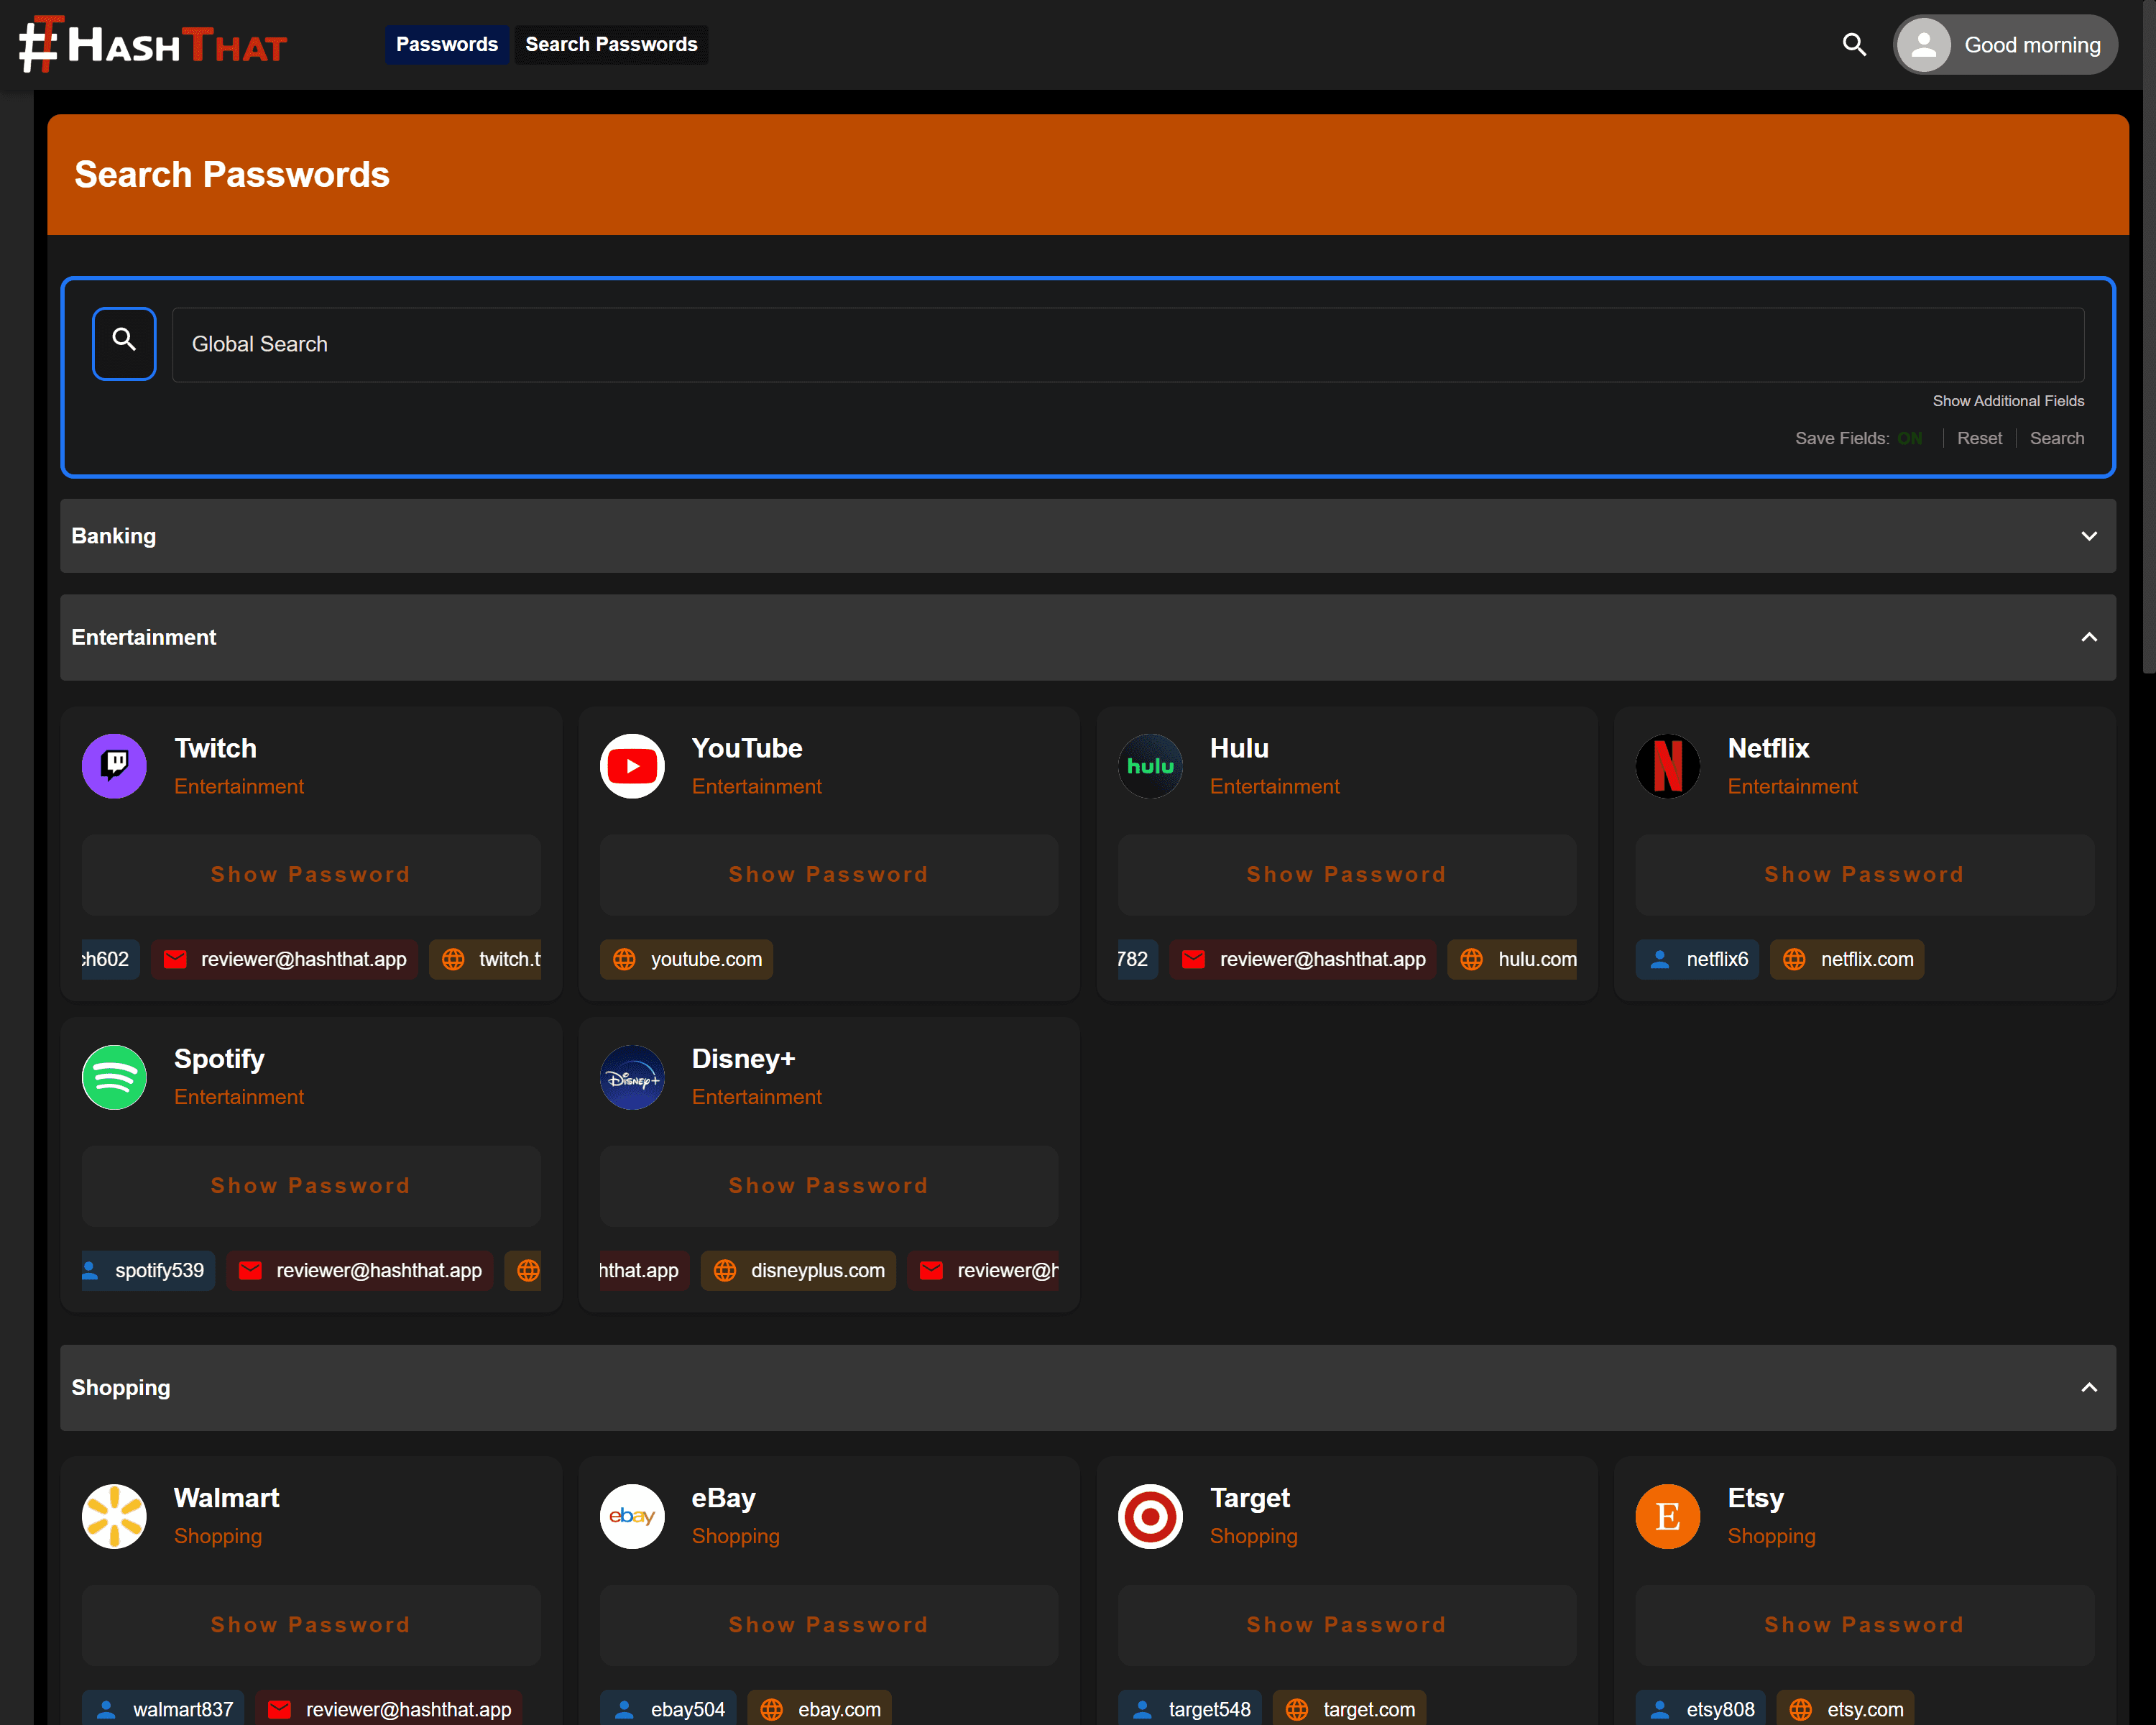Open the Passwords tab
The width and height of the screenshot is (2156, 1725).
point(447,44)
